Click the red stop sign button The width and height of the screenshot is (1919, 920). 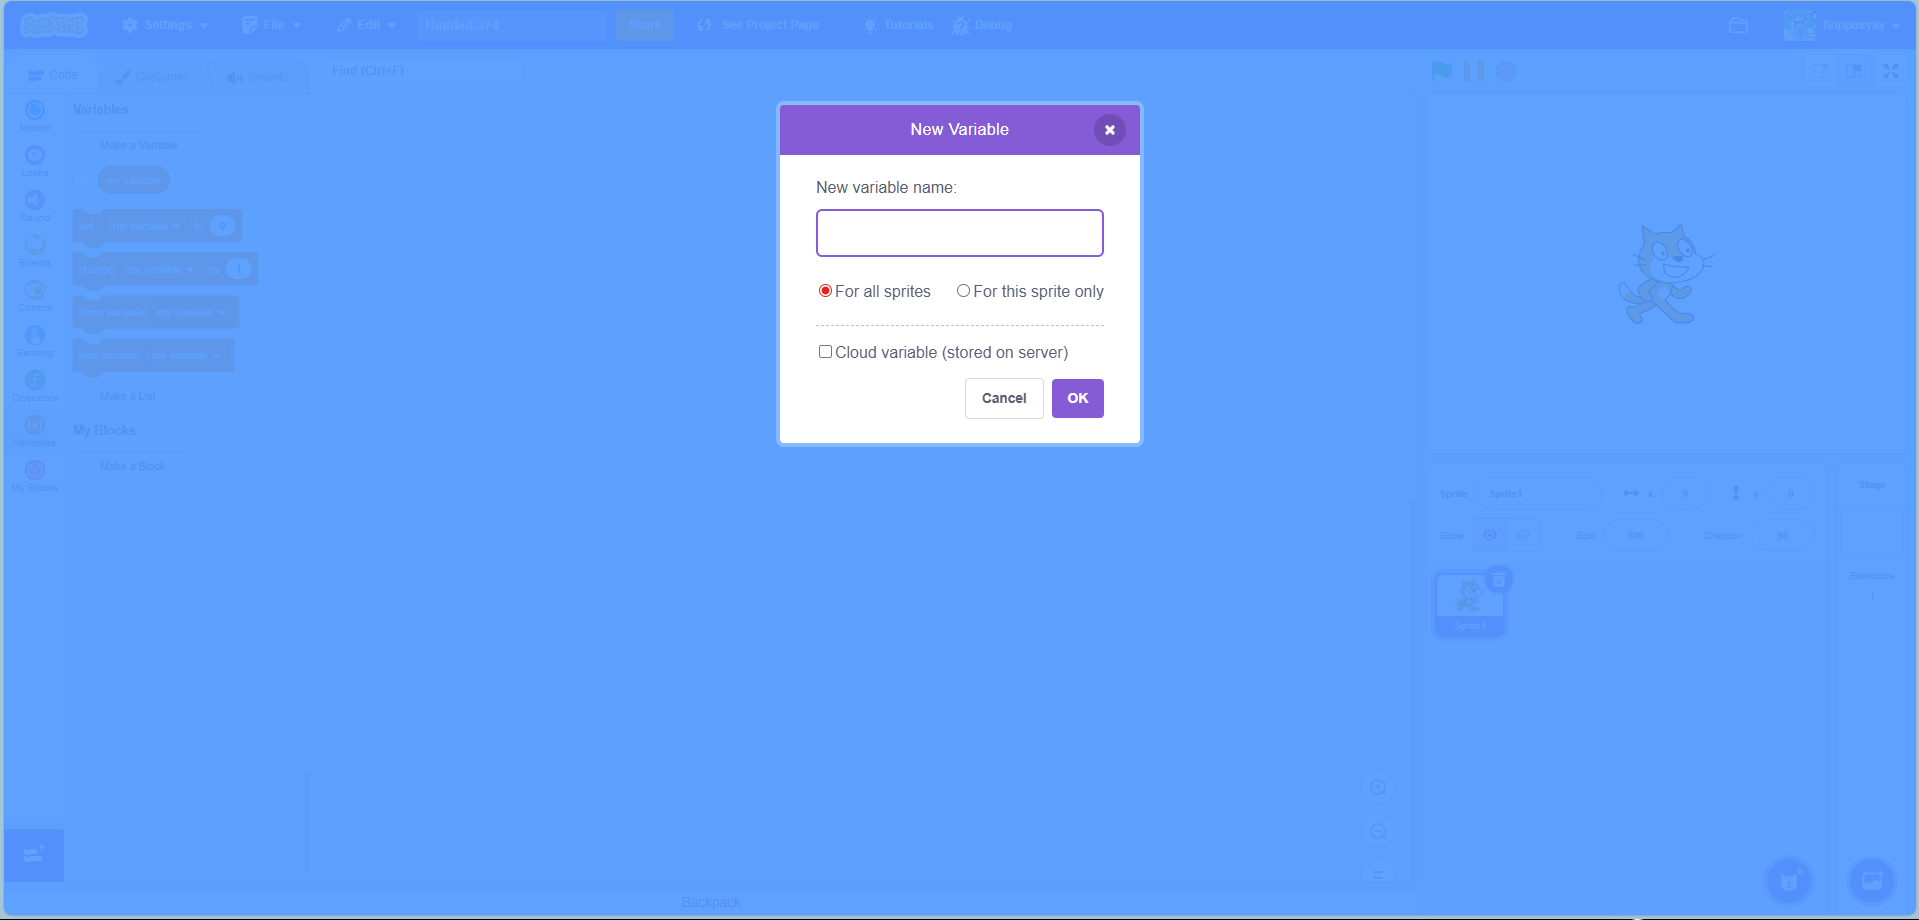tap(1506, 71)
